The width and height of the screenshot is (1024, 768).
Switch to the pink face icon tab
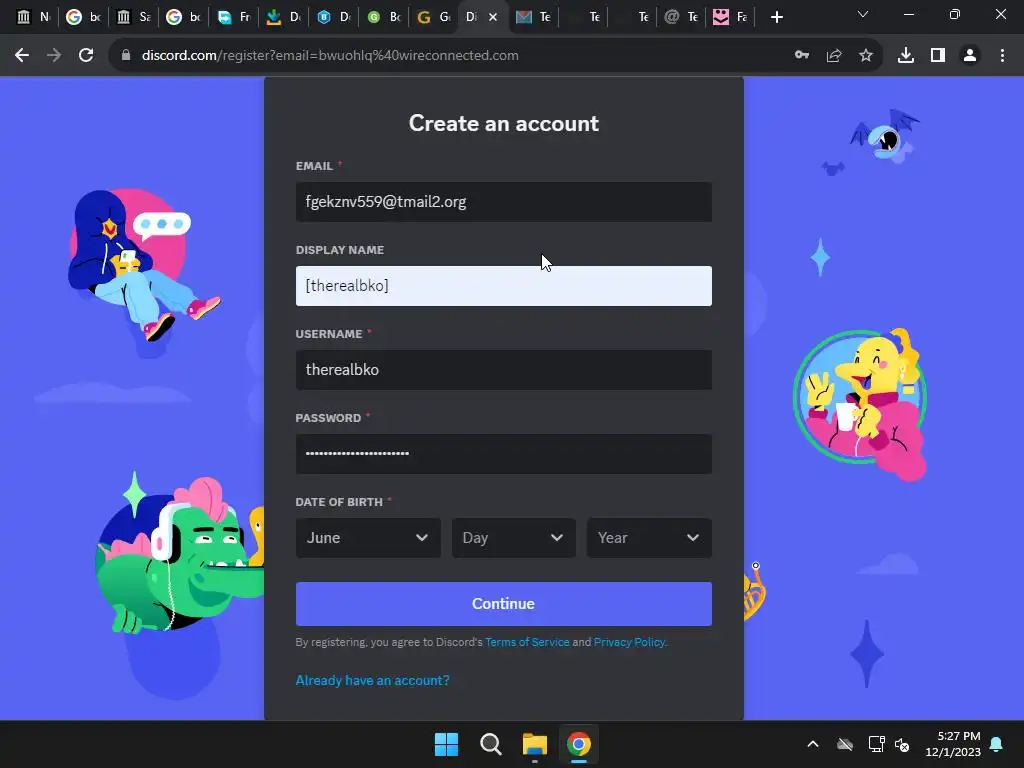point(730,17)
